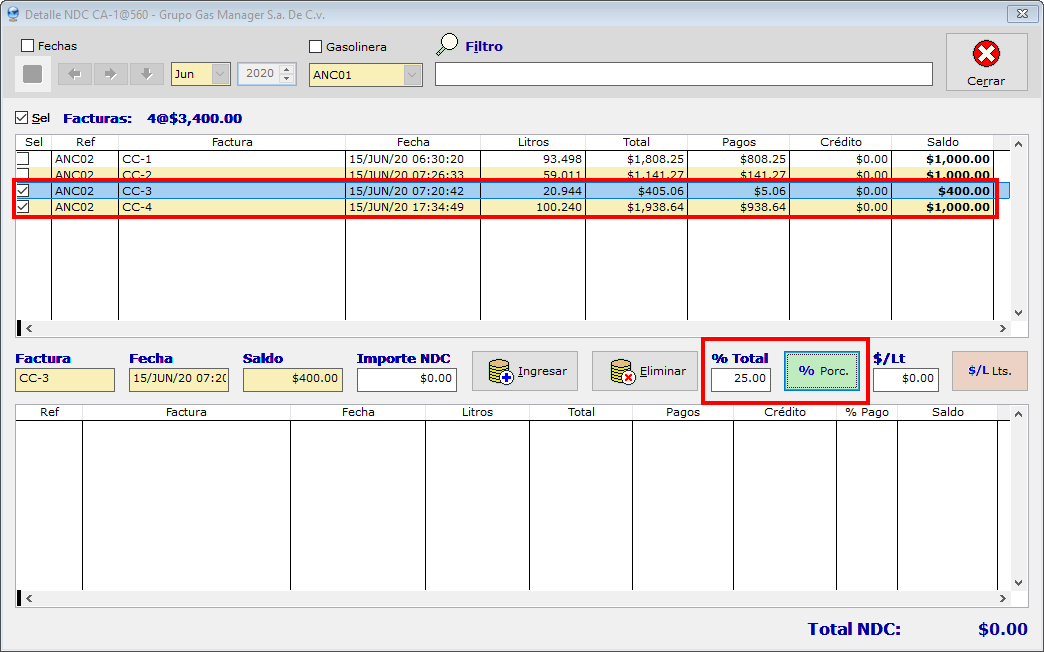The width and height of the screenshot is (1044, 652).
Task: Click the gray square stop button
Action: click(32, 74)
